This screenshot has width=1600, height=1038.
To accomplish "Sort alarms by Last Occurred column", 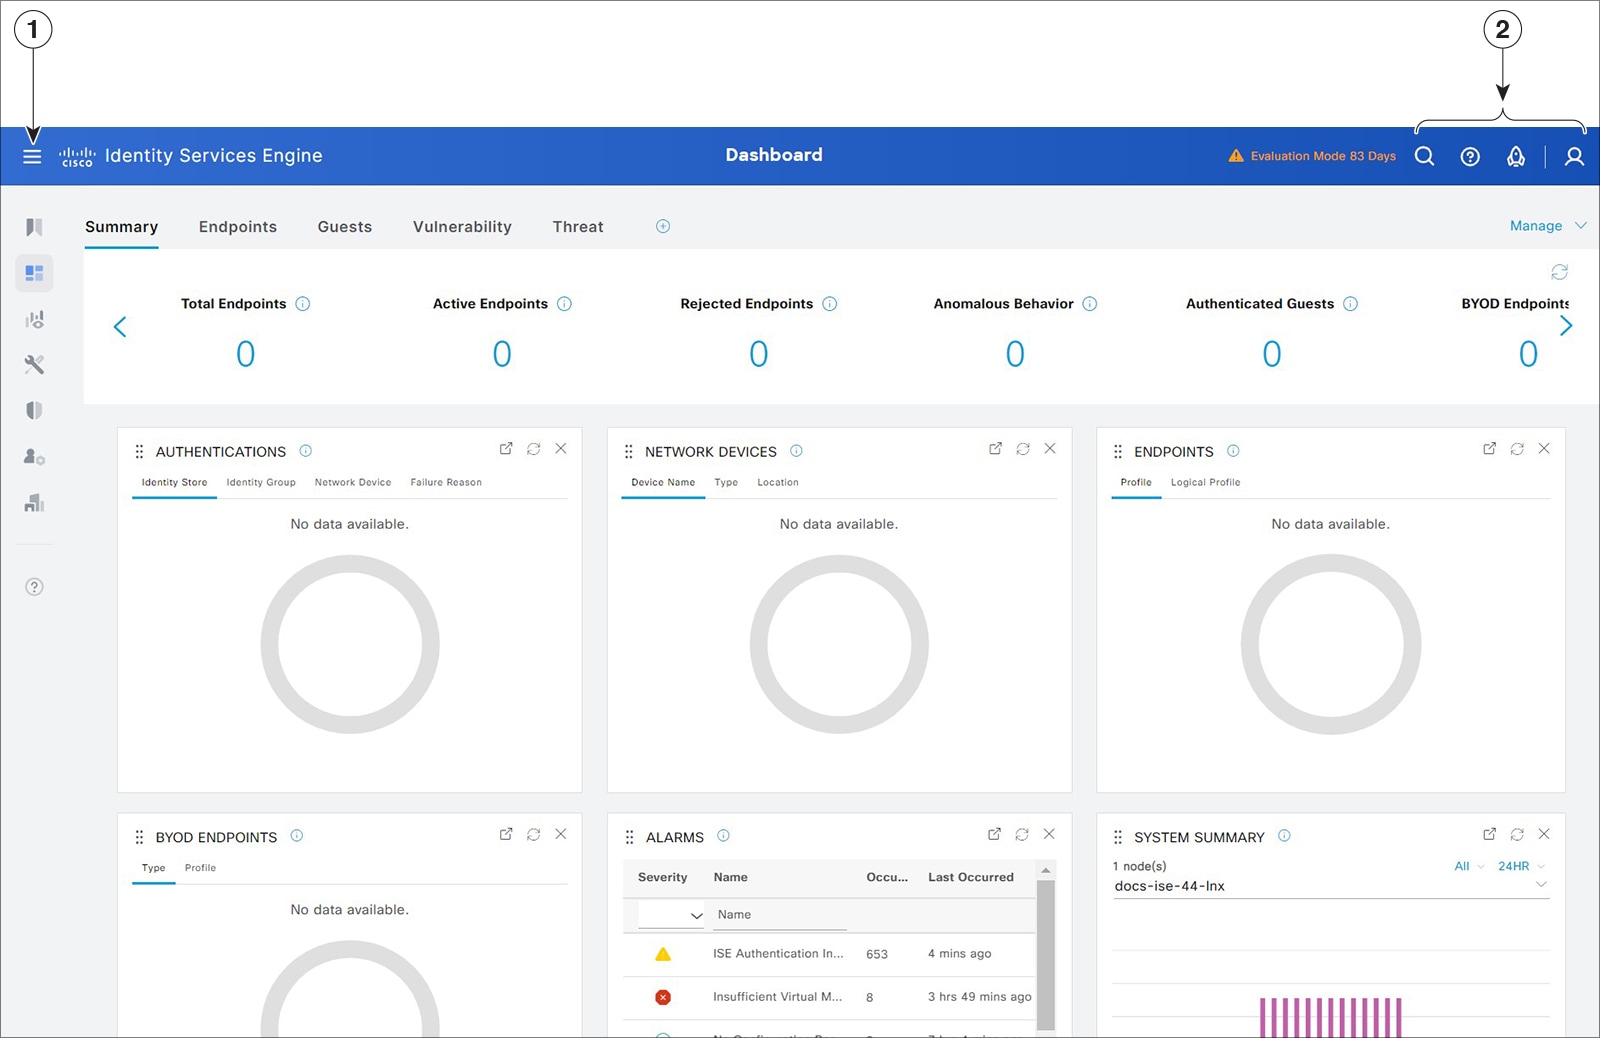I will tap(970, 877).
